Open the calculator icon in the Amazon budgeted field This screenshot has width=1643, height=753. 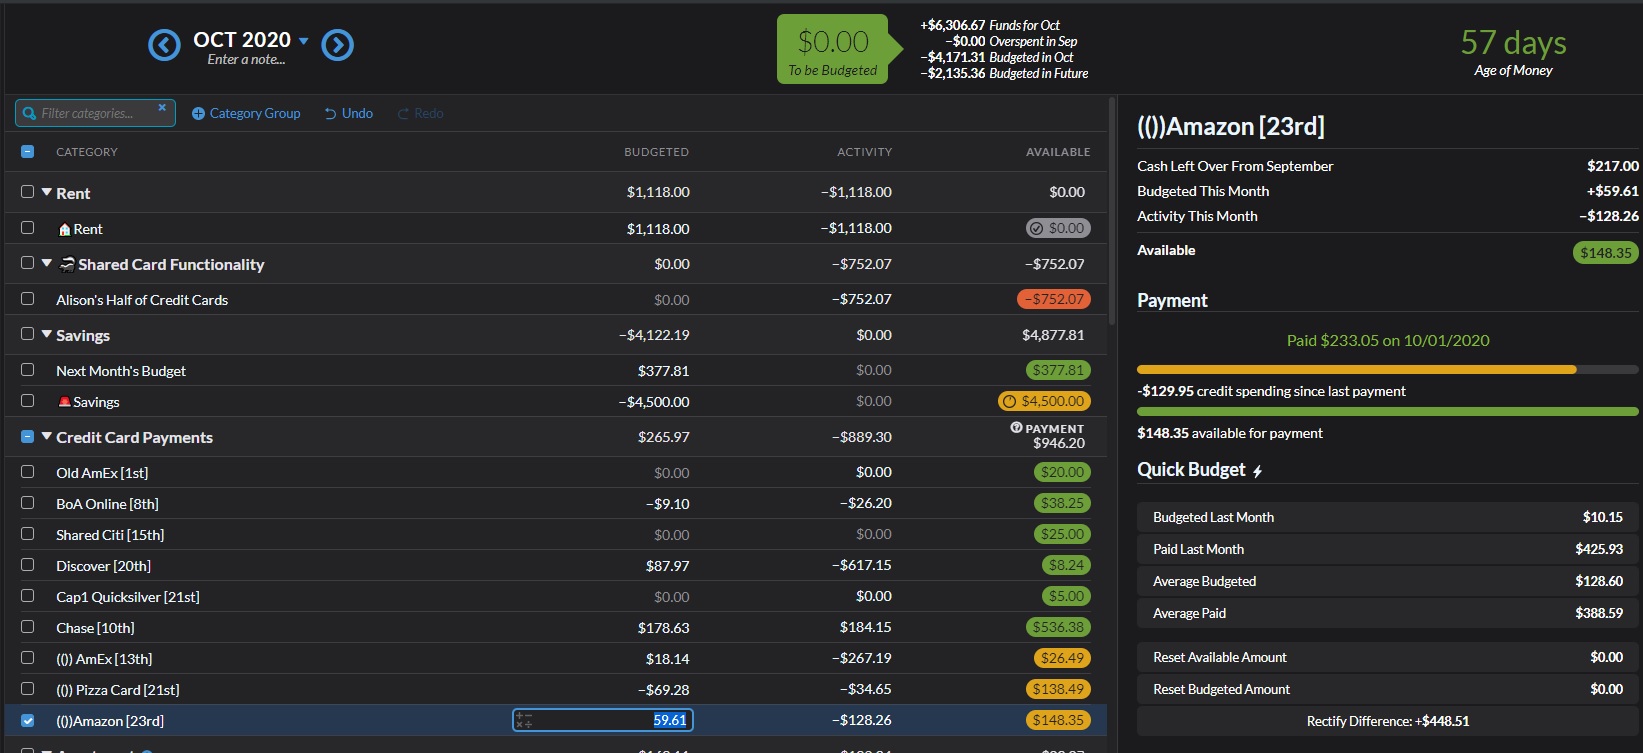point(524,720)
